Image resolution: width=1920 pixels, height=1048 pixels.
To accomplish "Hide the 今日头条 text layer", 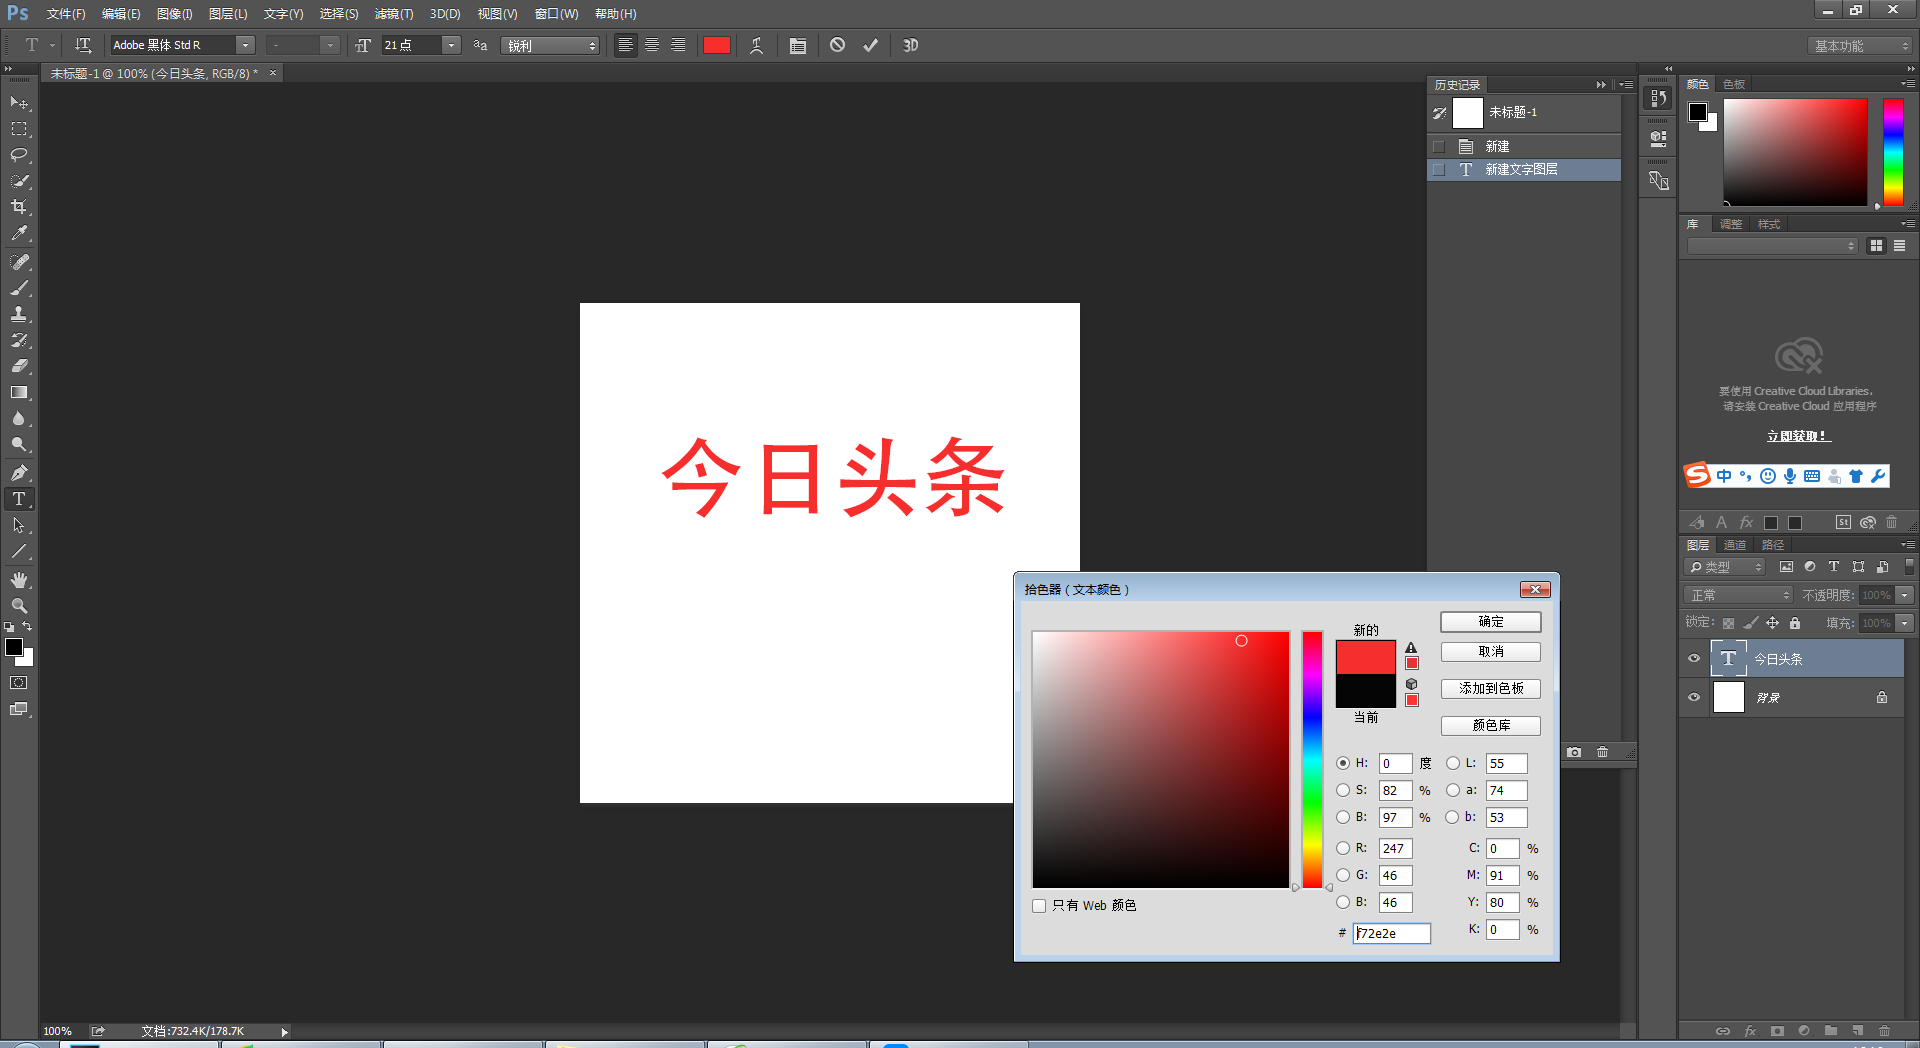I will pos(1694,659).
